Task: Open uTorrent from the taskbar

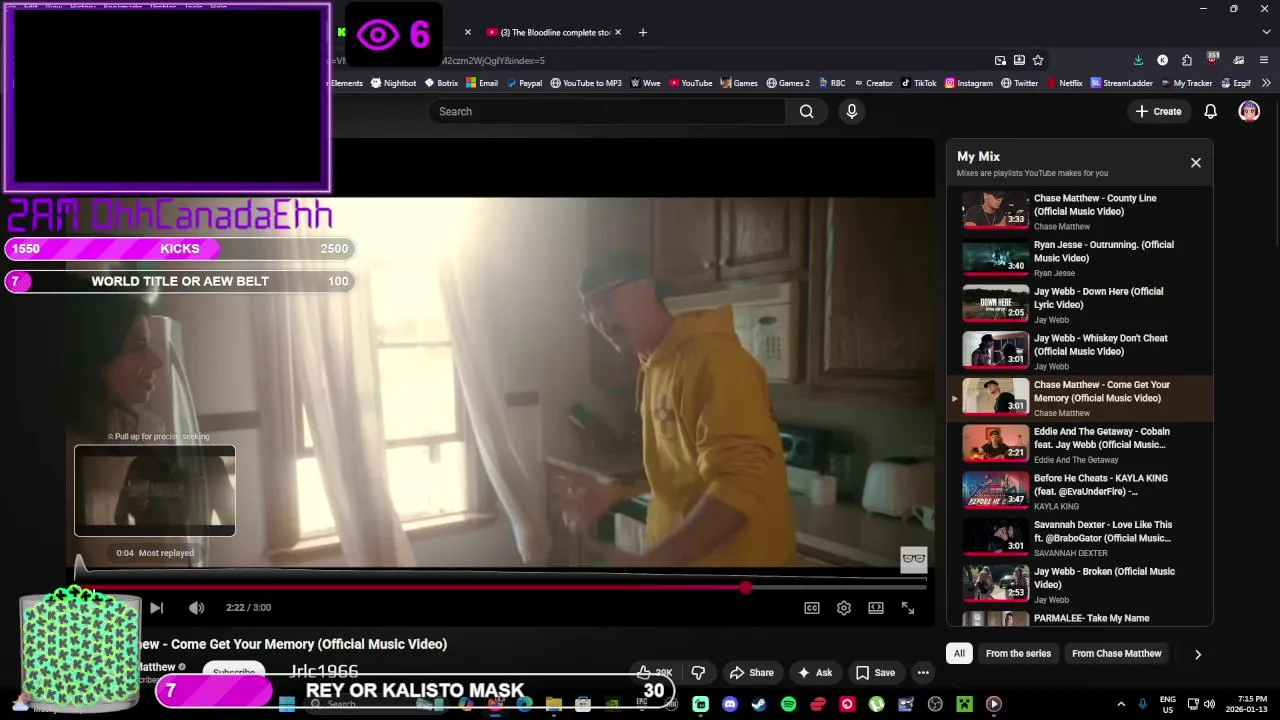Action: click(876, 705)
